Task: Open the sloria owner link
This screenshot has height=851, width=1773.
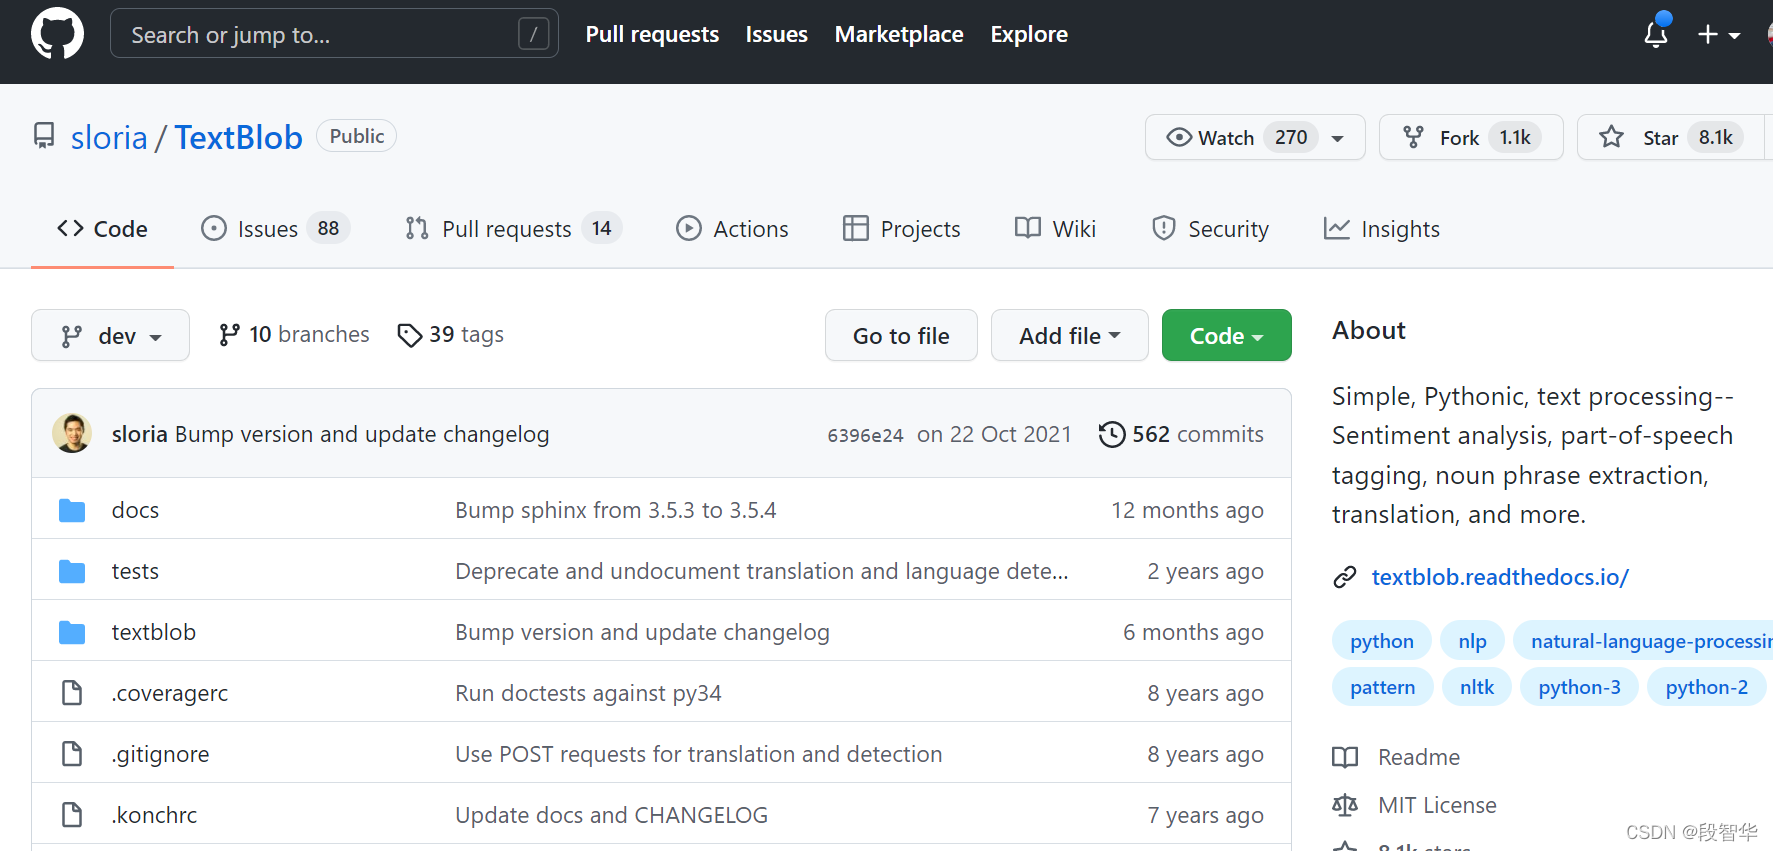Action: pos(109,137)
